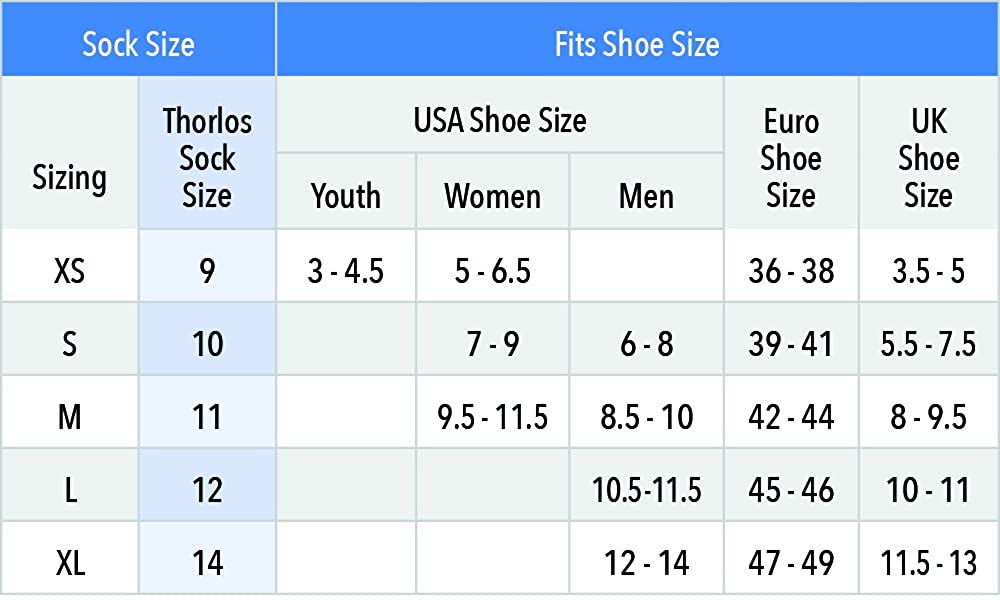The width and height of the screenshot is (1000, 600).
Task: Select the XS sizing row label
Action: coord(70,270)
